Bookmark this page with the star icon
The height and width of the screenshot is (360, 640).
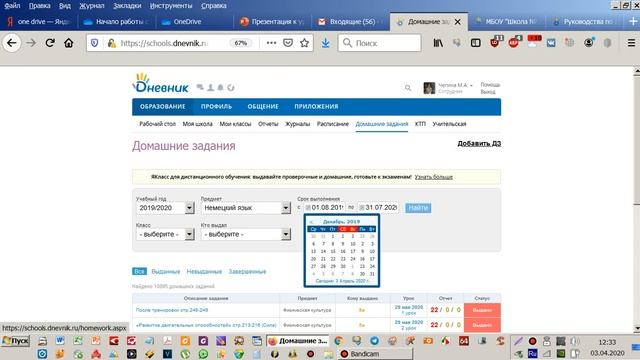pos(304,43)
